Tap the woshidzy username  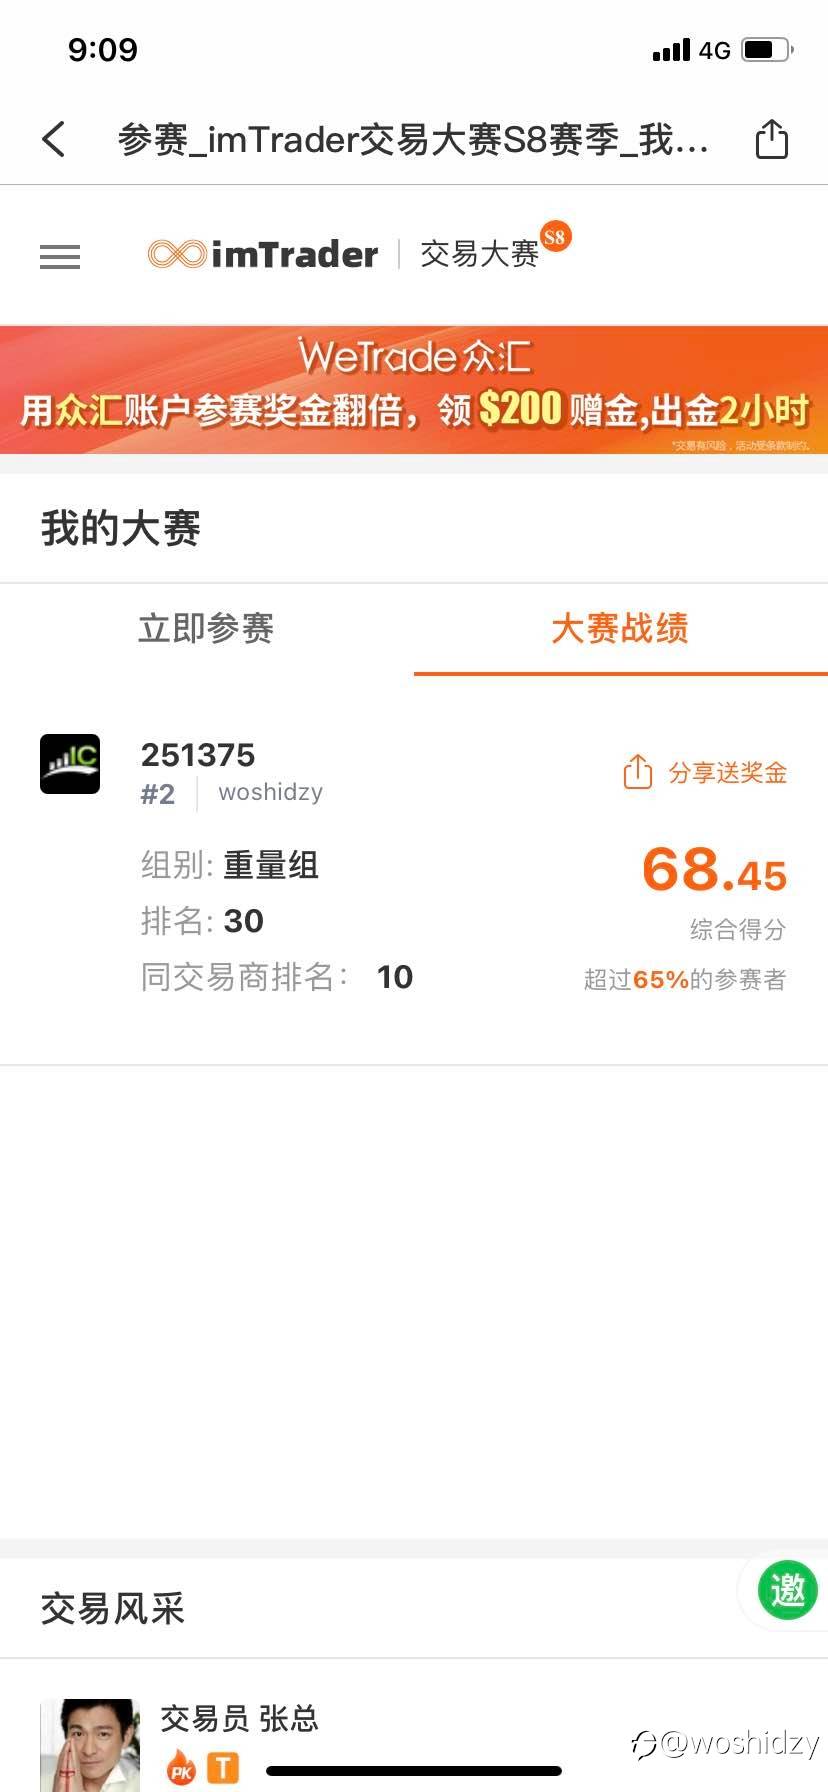[271, 792]
